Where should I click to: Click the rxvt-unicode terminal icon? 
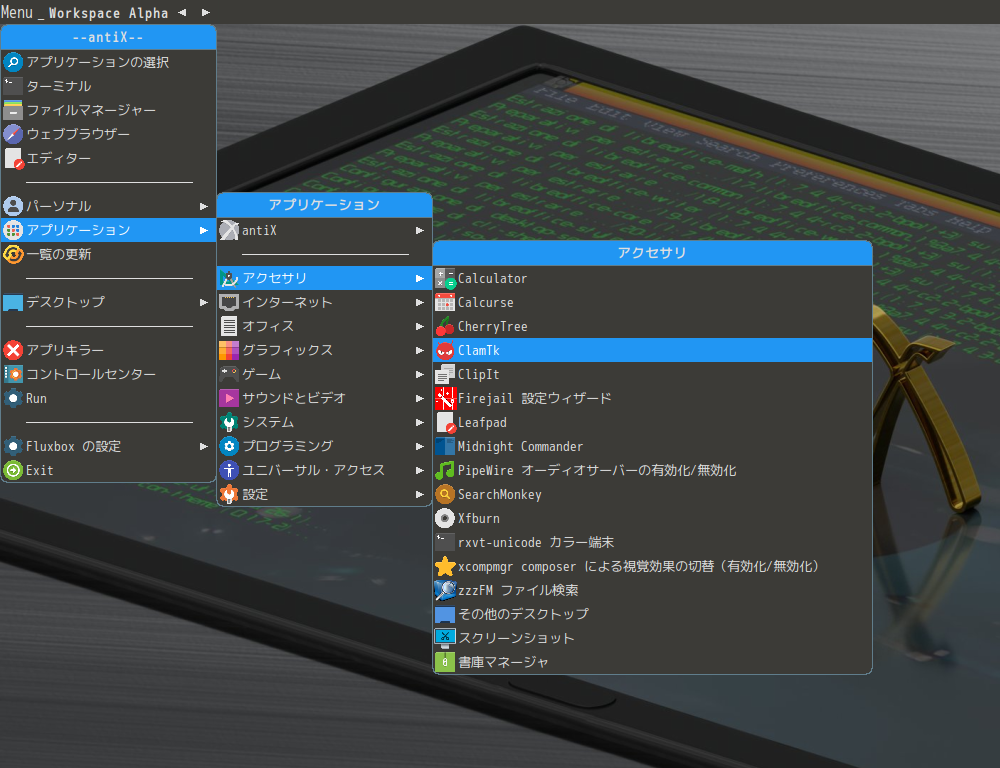click(445, 542)
